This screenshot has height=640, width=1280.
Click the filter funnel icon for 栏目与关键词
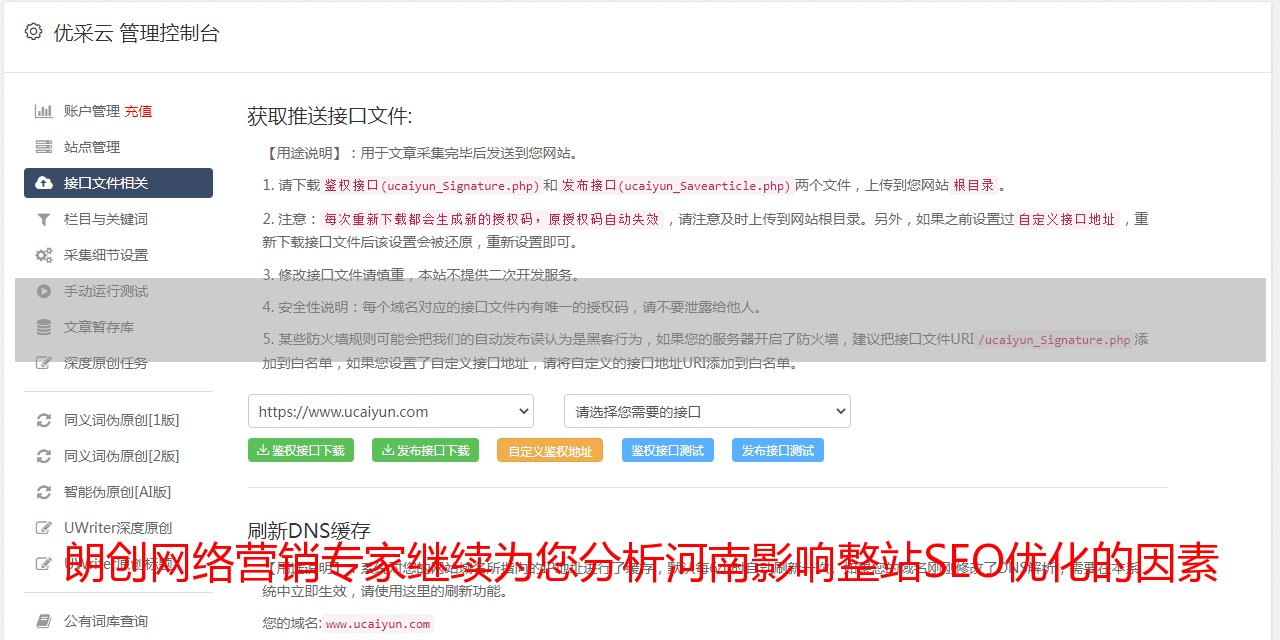pyautogui.click(x=44, y=219)
